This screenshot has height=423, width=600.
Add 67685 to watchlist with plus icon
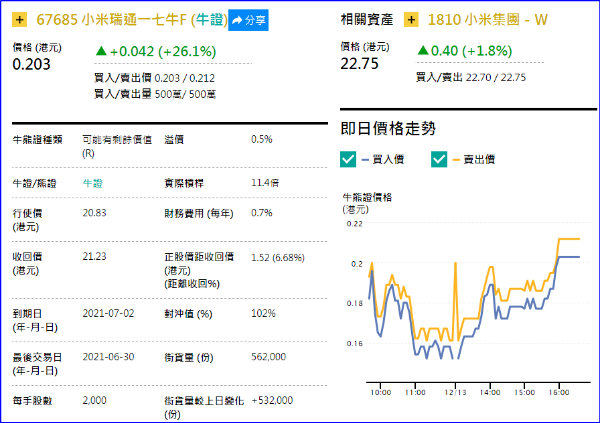pos(20,20)
